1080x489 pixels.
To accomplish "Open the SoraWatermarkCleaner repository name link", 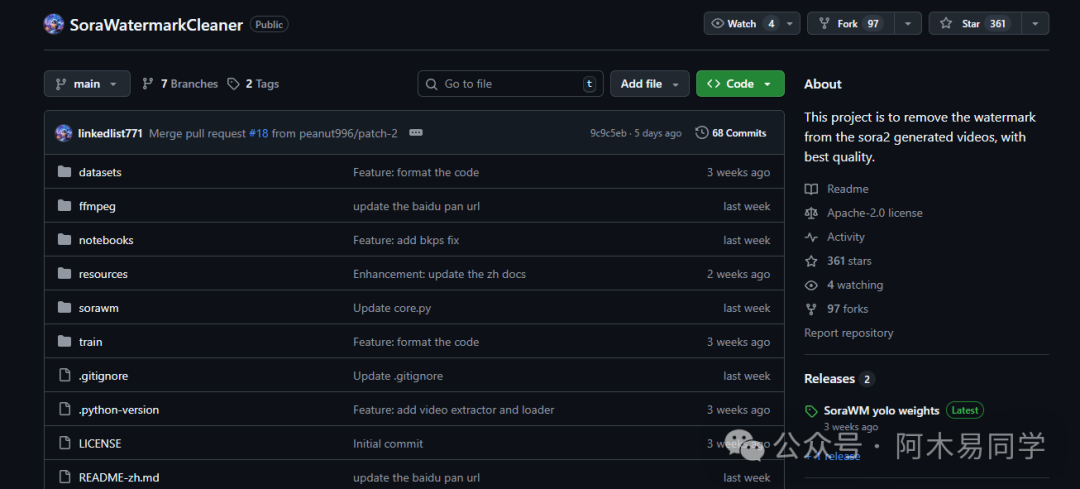I will pyautogui.click(x=156, y=25).
